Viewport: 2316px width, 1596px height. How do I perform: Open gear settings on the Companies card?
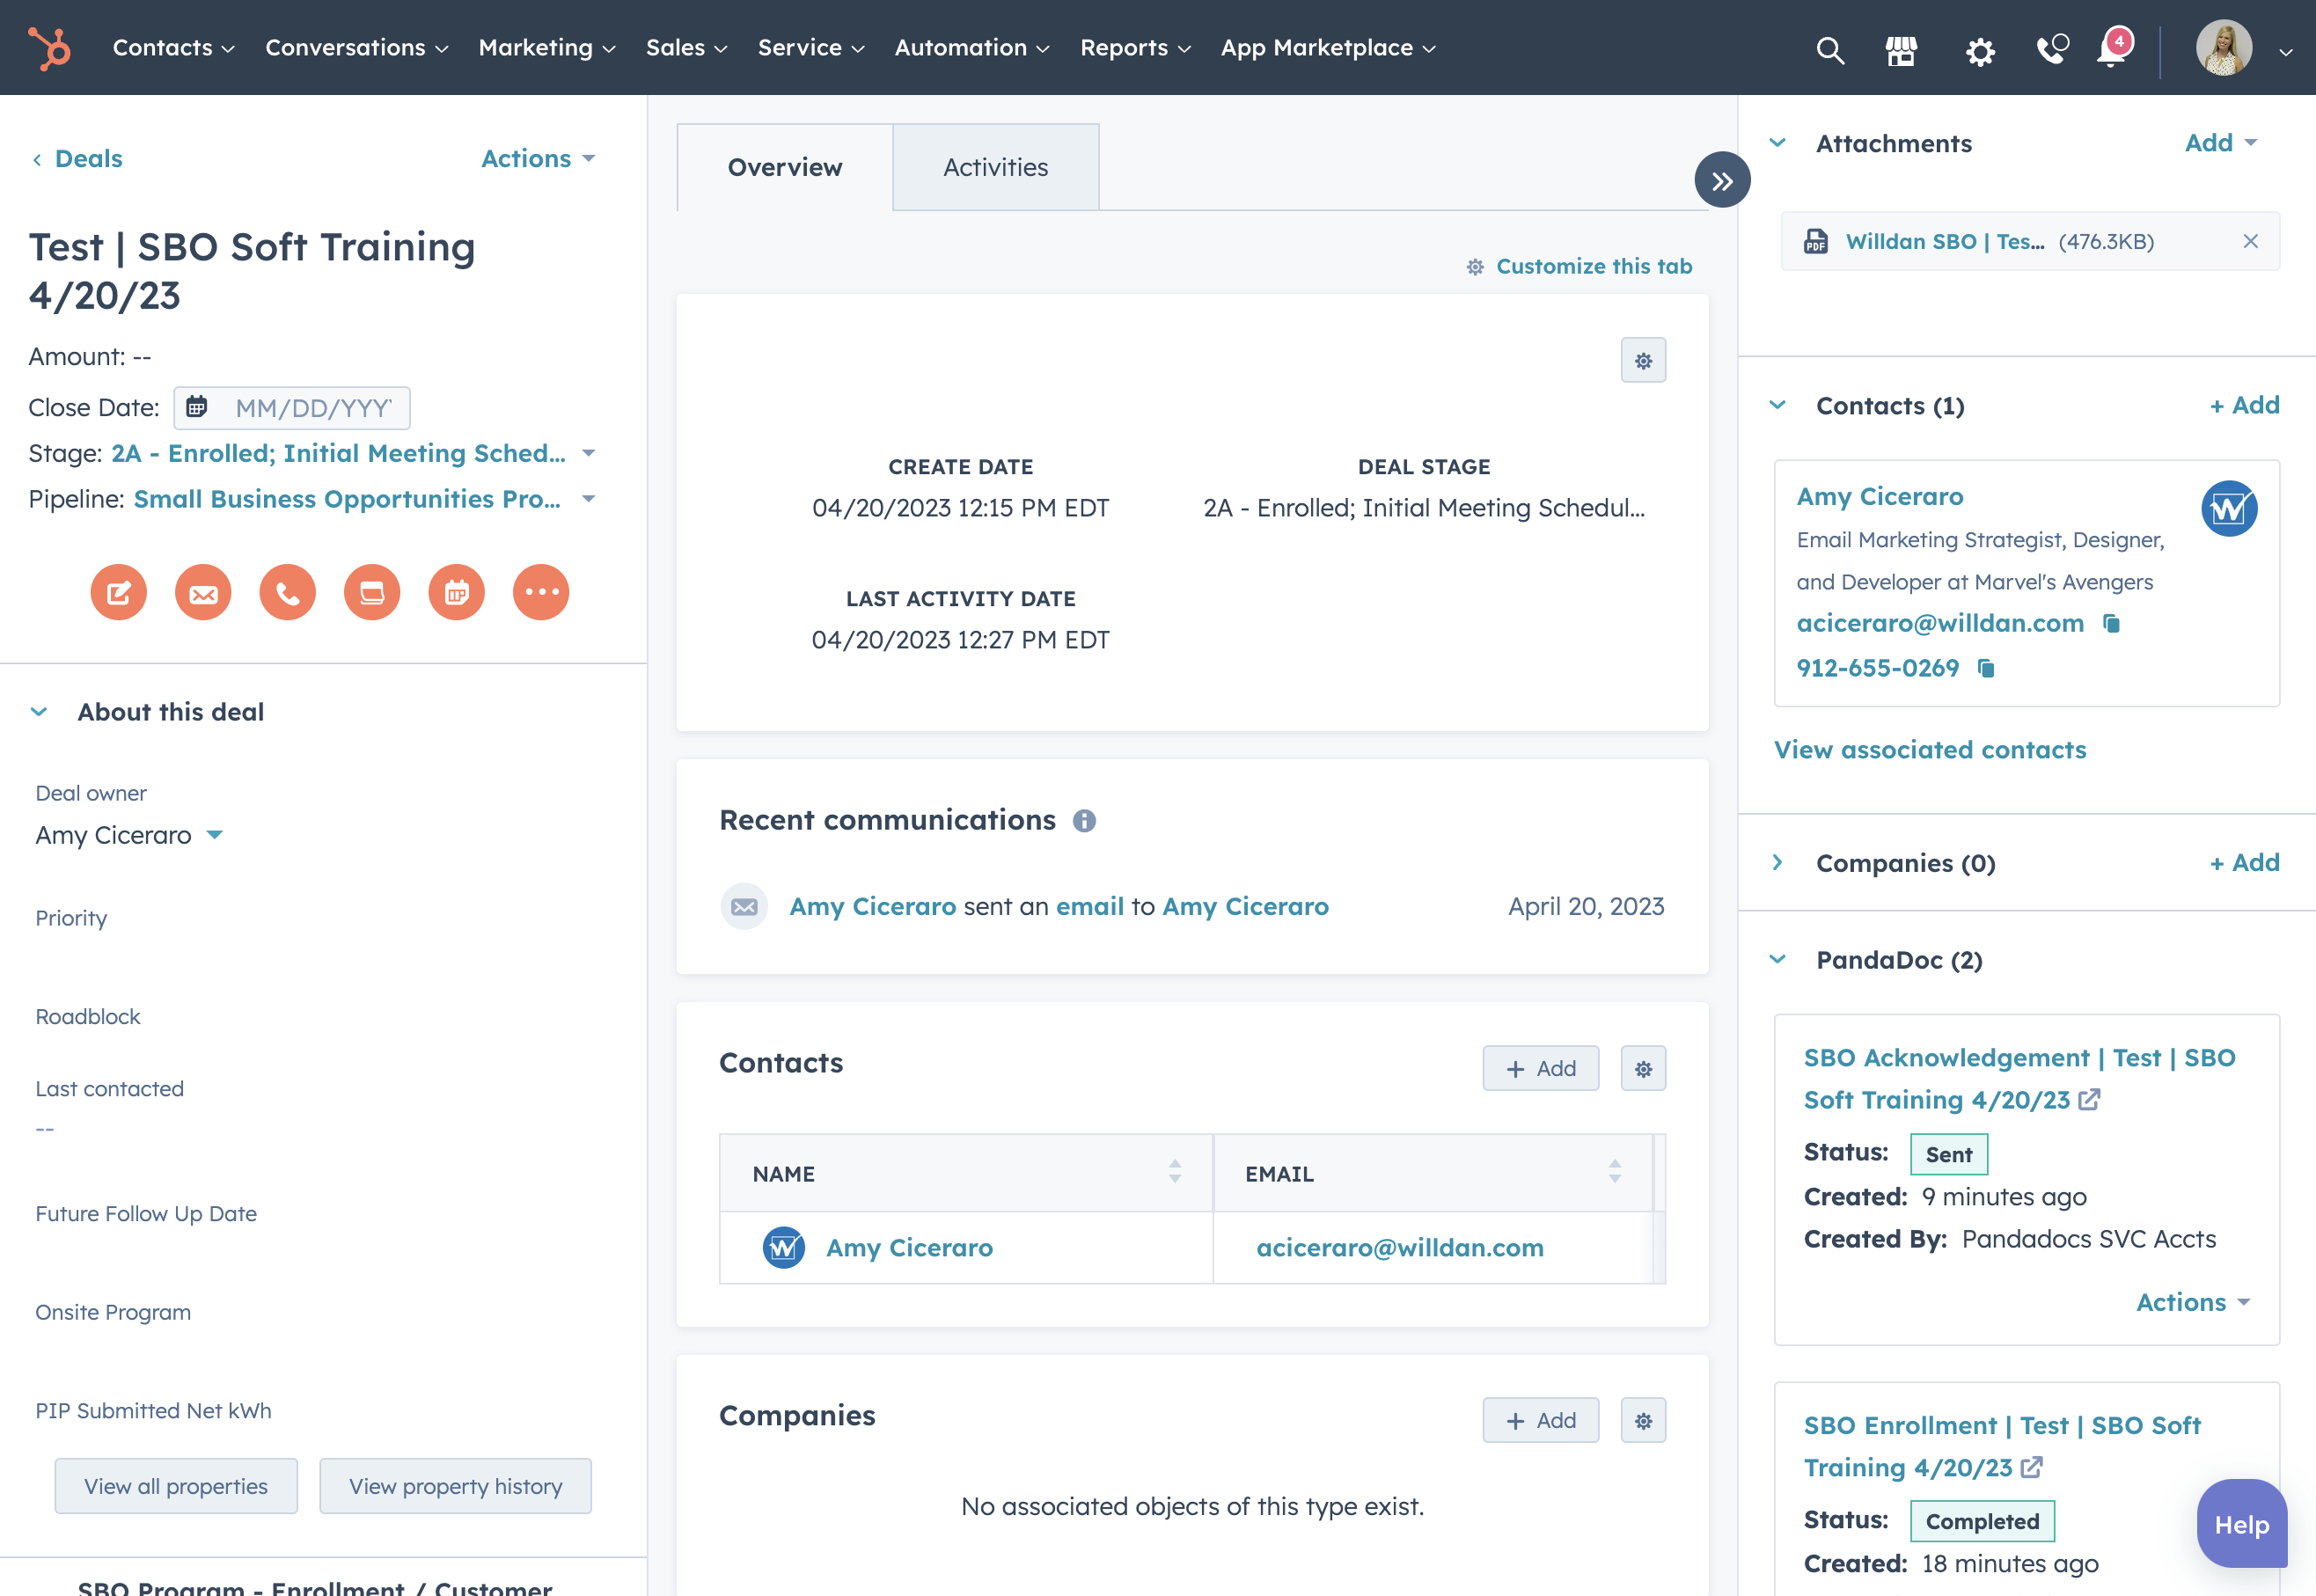coord(1643,1420)
